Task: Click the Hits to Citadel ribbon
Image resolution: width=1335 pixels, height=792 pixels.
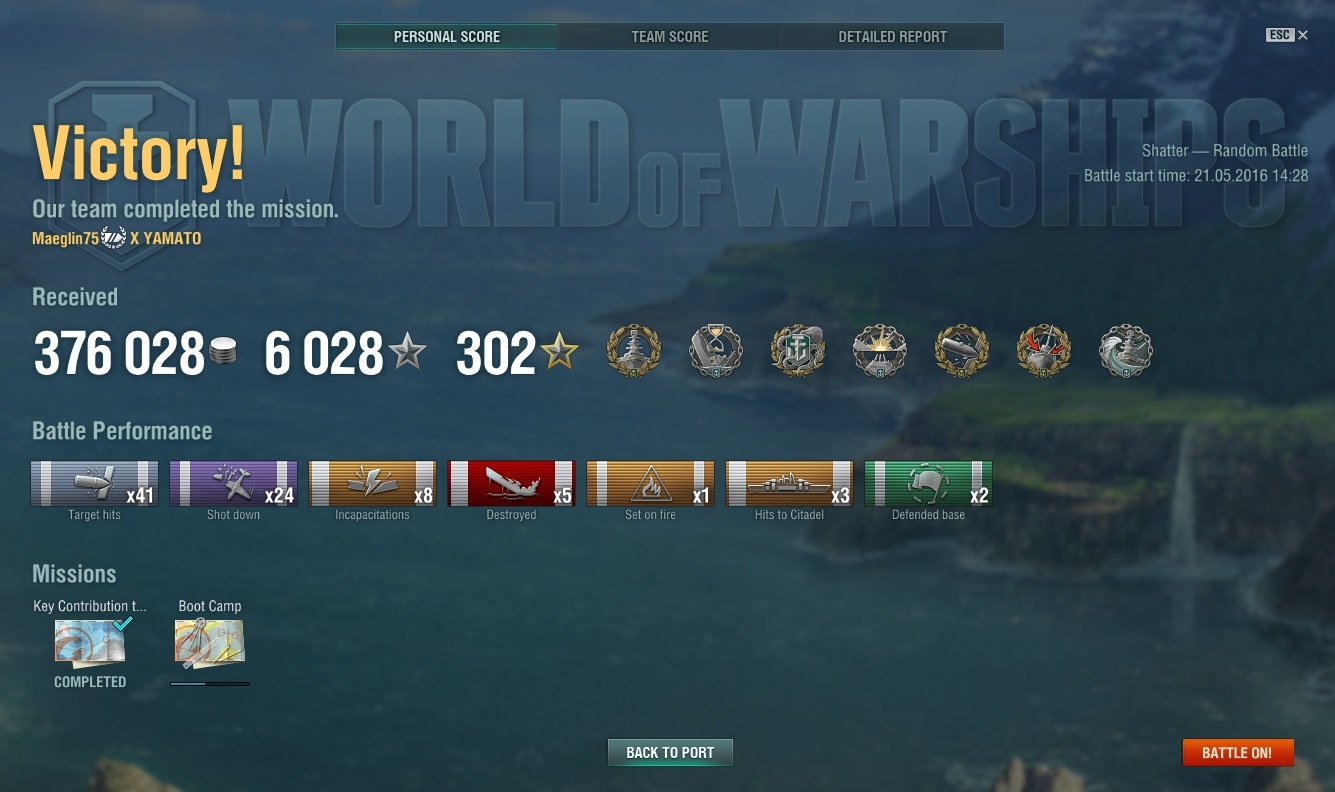Action: click(789, 484)
